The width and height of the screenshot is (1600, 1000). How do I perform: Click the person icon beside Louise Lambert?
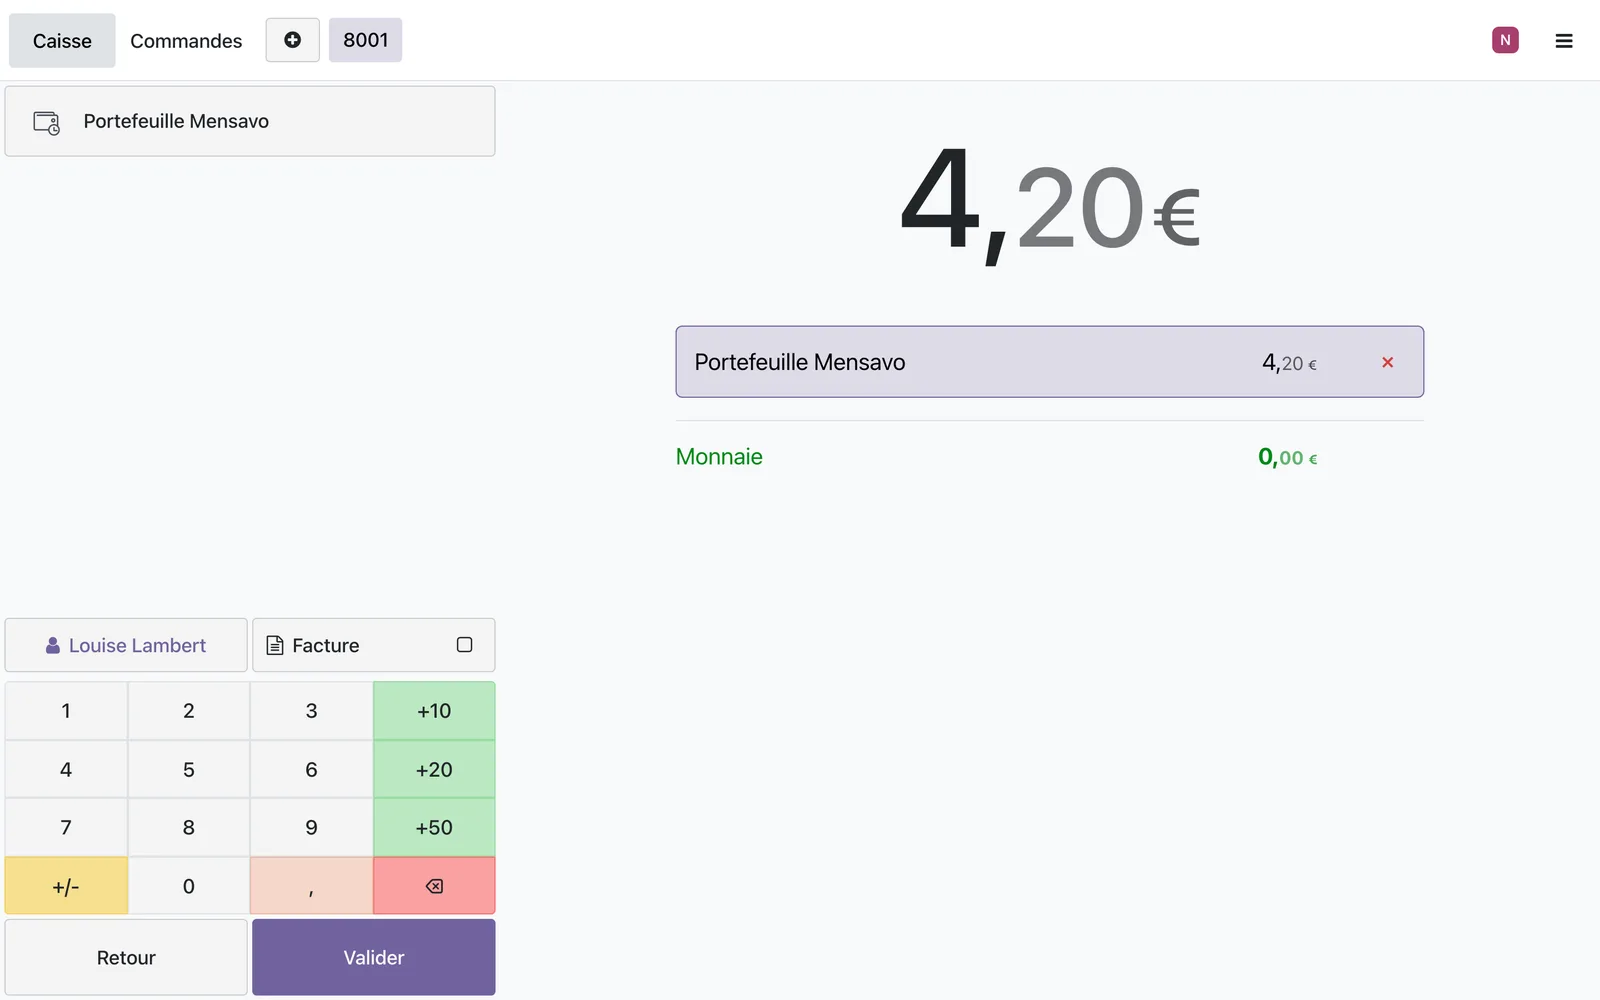coord(53,646)
